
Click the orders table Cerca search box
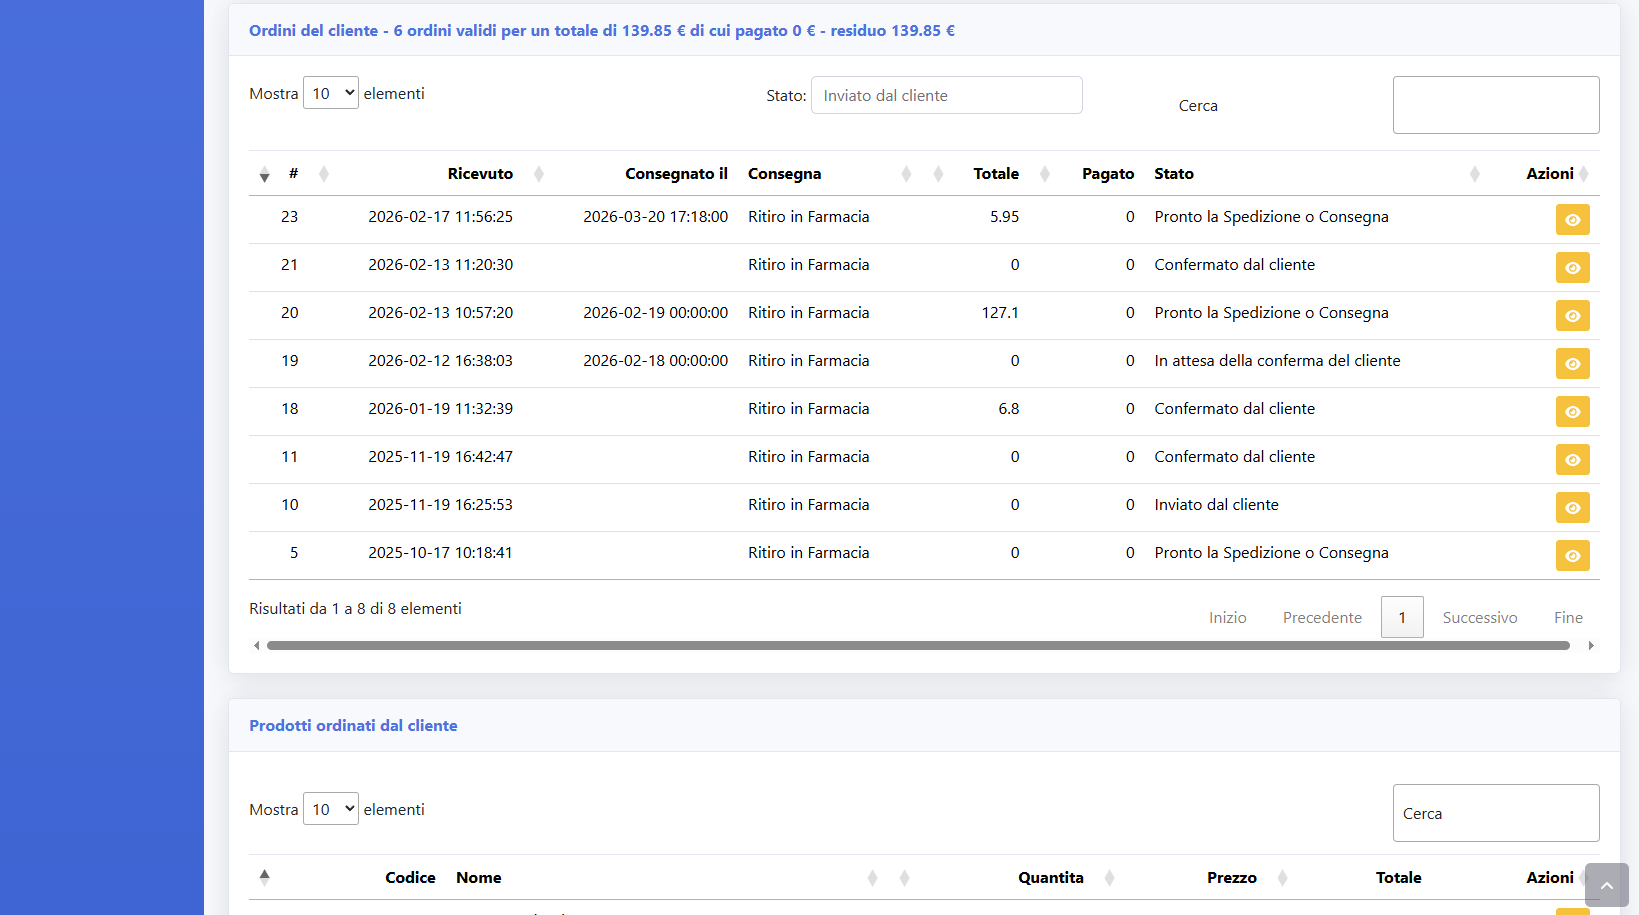click(1495, 105)
